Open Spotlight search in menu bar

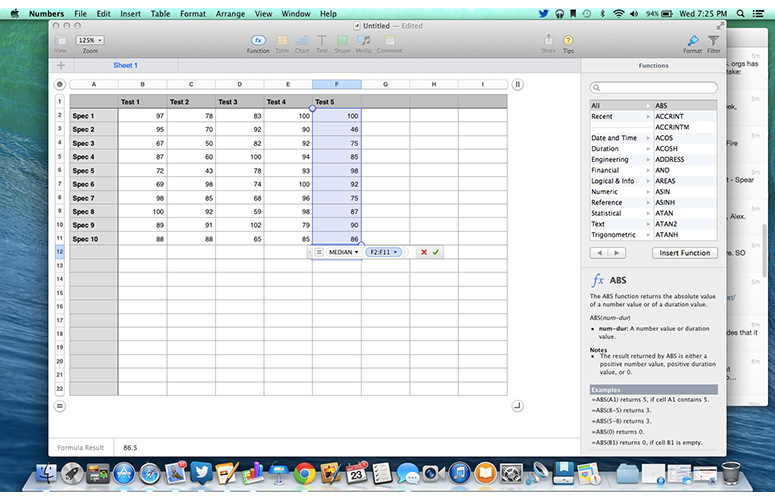click(740, 13)
